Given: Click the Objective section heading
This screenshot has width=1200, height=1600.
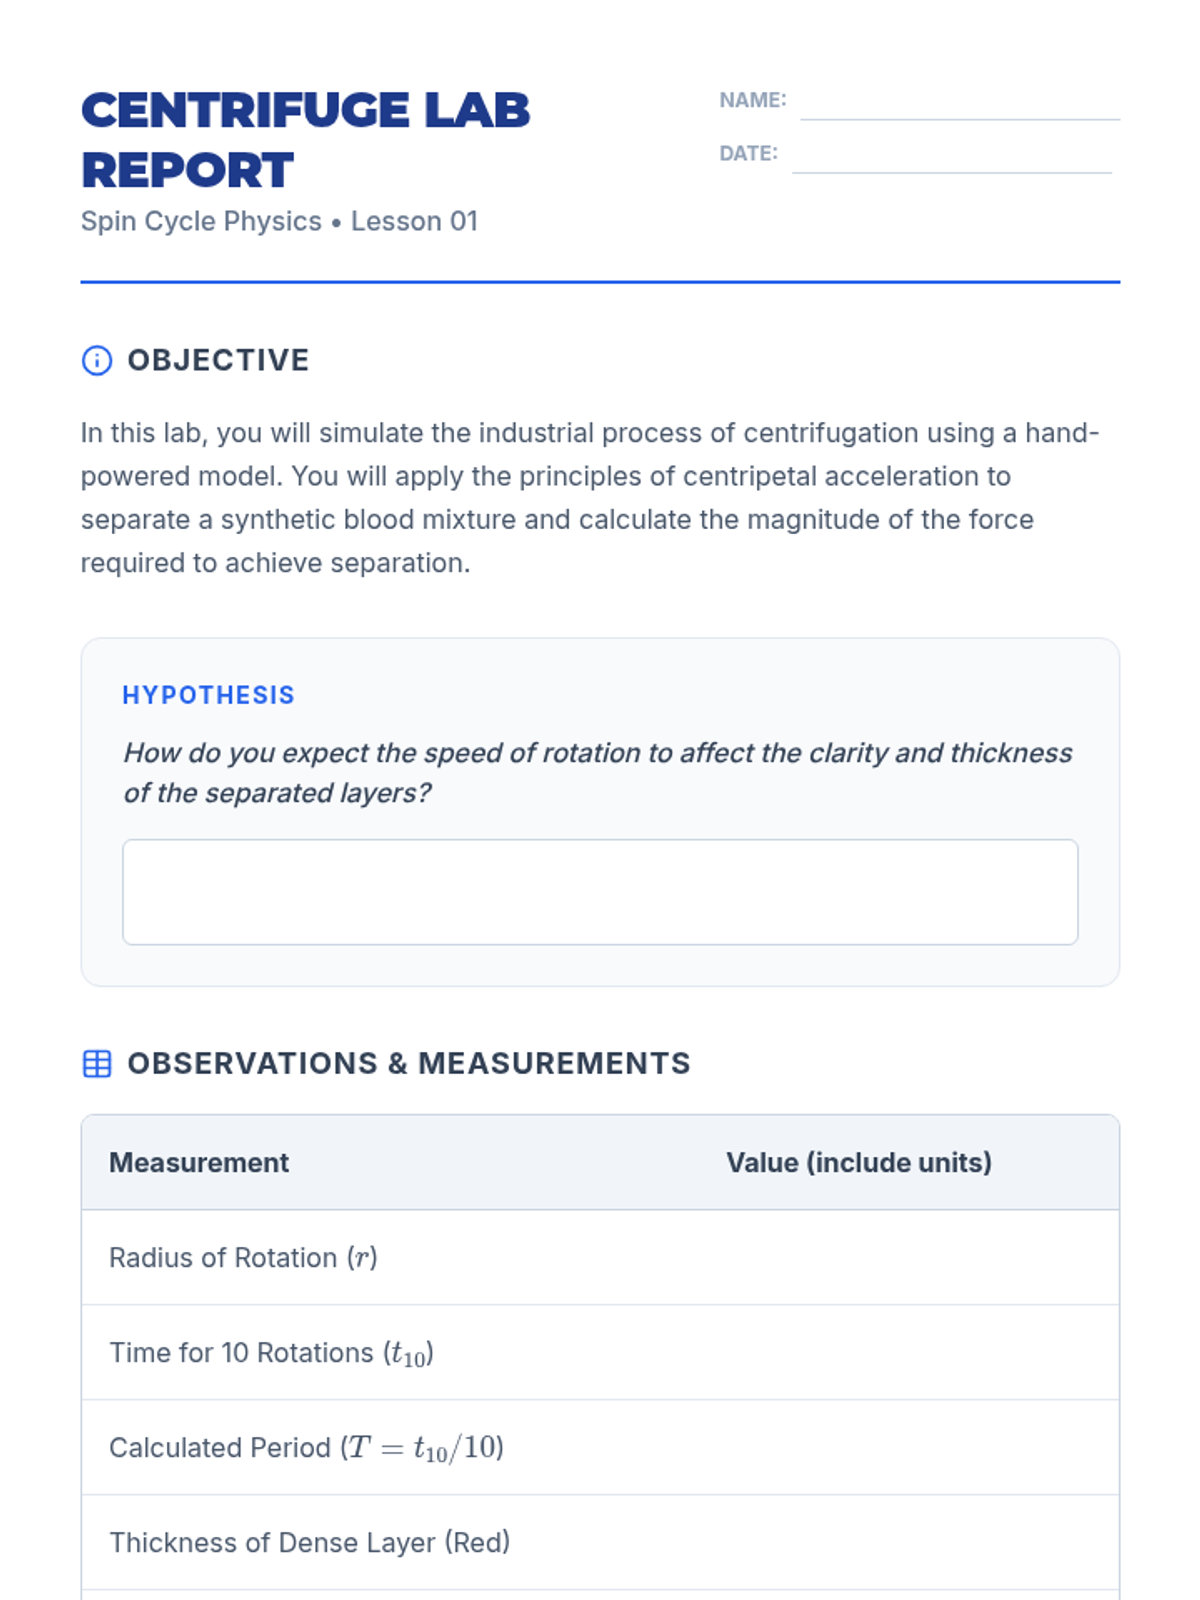Looking at the screenshot, I should [218, 360].
